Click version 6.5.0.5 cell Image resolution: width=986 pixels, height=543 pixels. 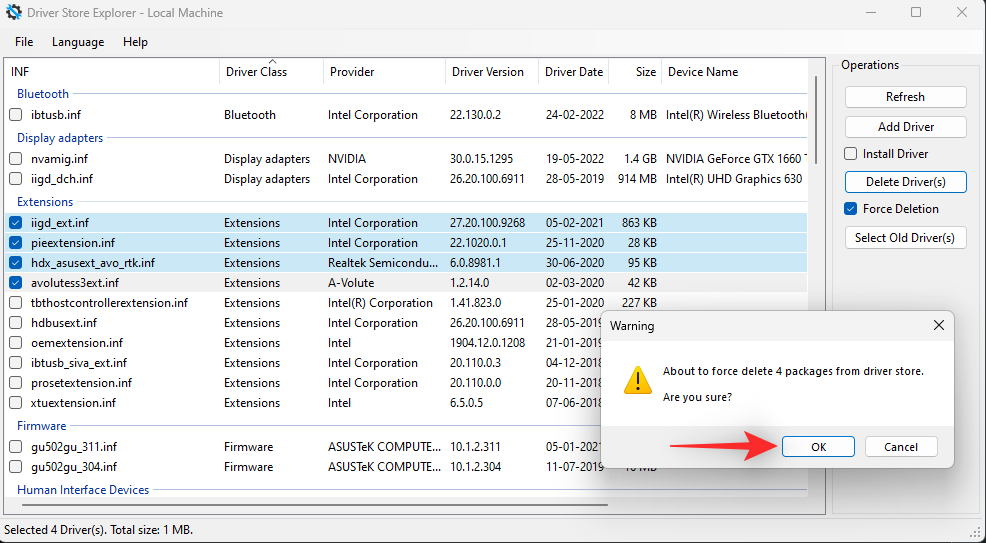pos(467,403)
